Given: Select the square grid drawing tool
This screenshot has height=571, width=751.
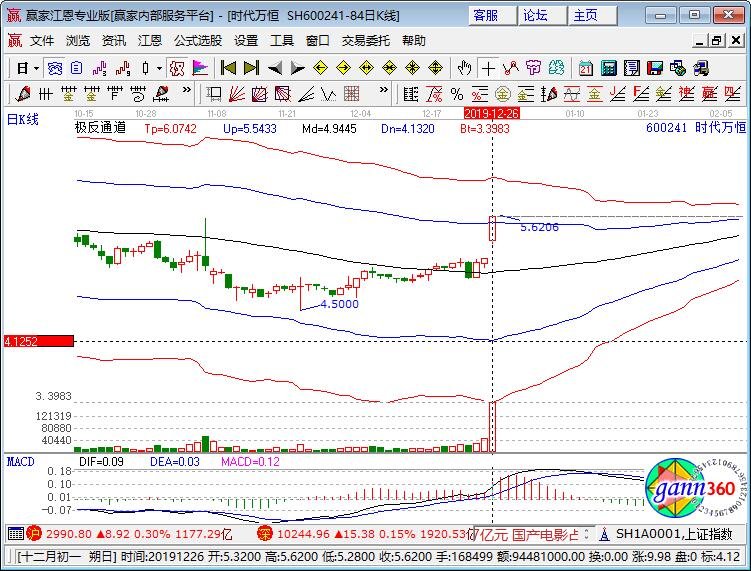Looking at the screenshot, I should 352,94.
